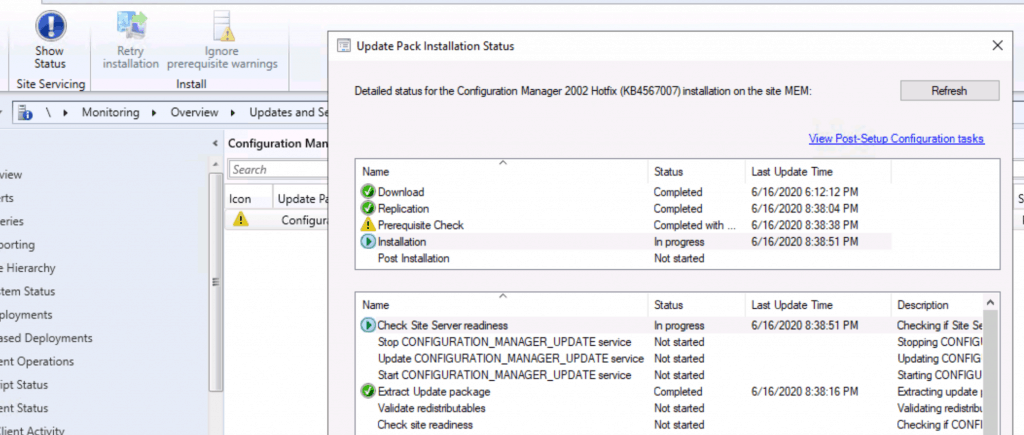This screenshot has height=435, width=1024.
Task: Select Start CONFIGURATION_MANAGER_UPDATE service row
Action: (669, 375)
